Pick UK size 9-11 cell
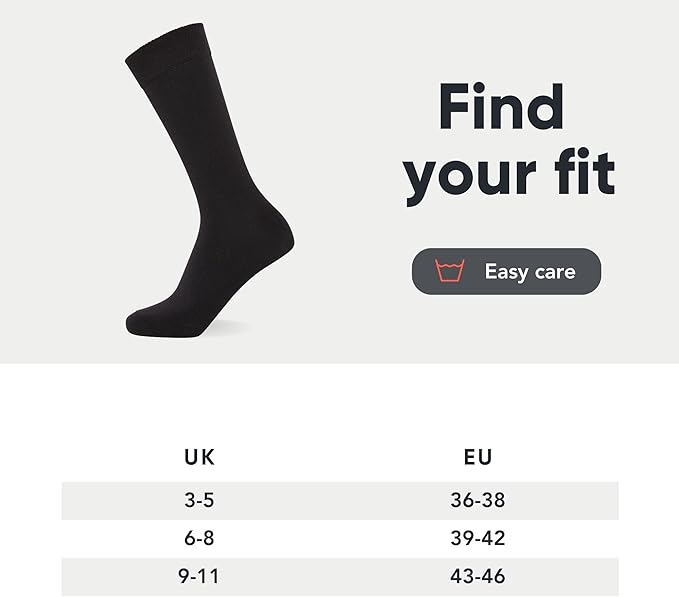This screenshot has width=679, height=597. (x=200, y=576)
